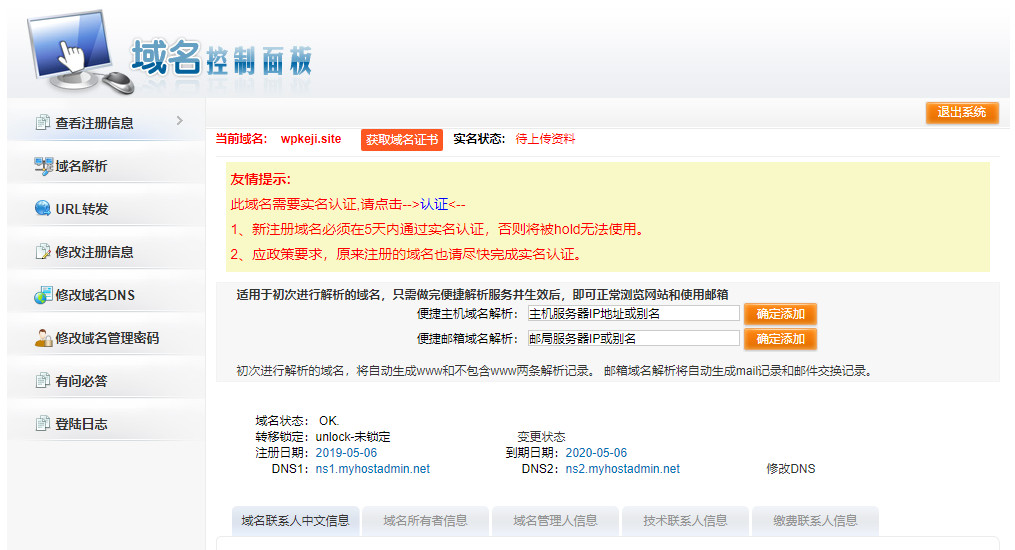The image size is (1015, 550).
Task: Click the 变更状态 label
Action: click(541, 437)
